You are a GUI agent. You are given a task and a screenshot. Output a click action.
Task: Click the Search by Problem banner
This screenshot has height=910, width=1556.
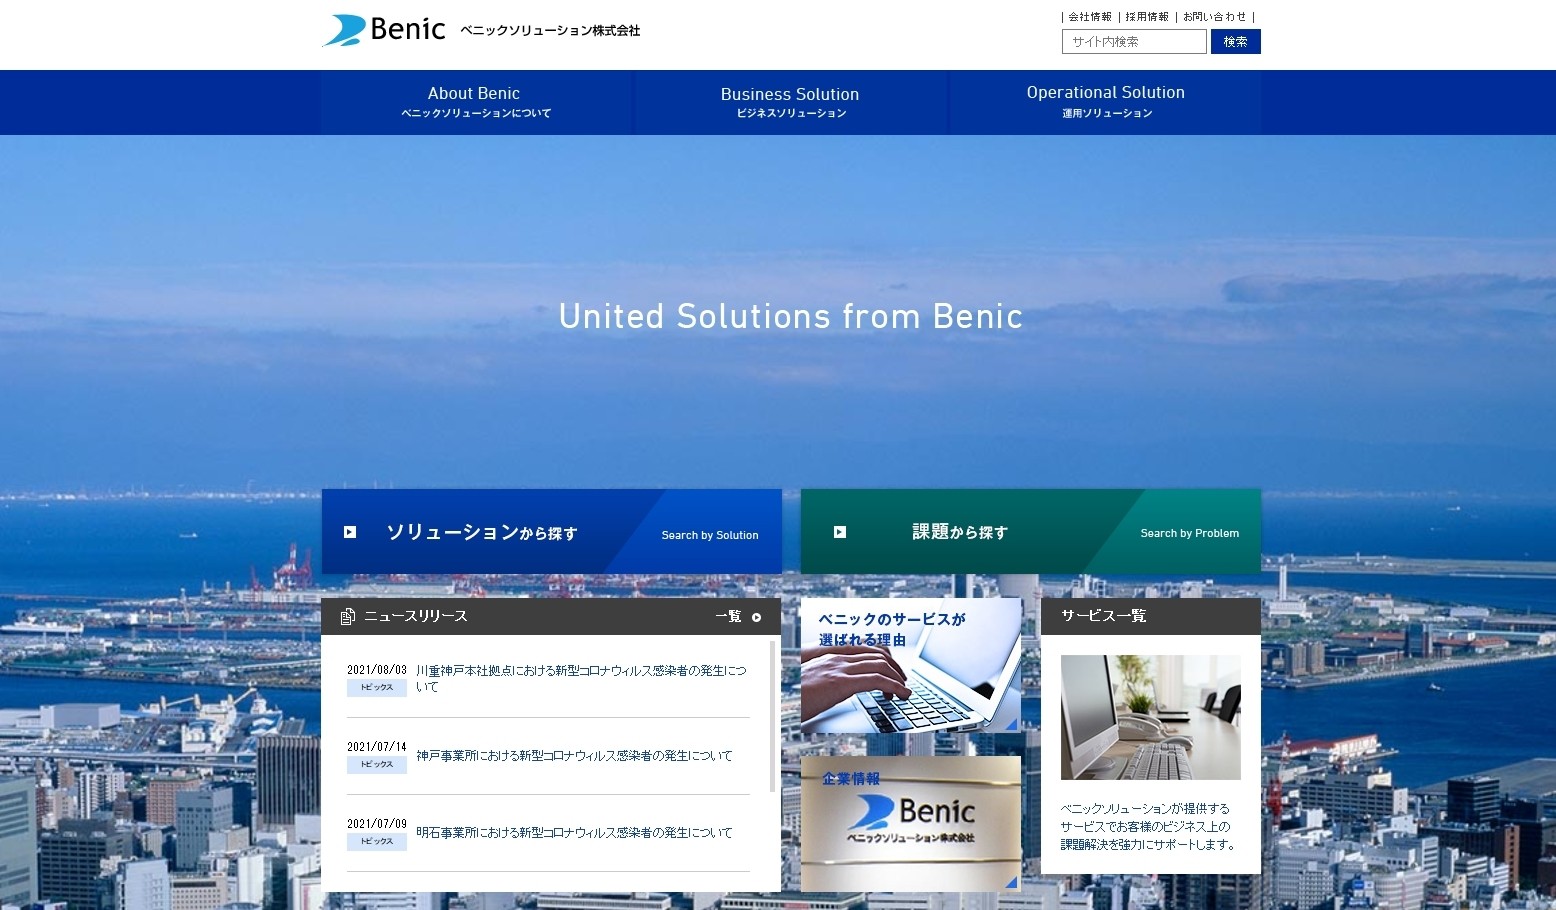tap(1030, 531)
